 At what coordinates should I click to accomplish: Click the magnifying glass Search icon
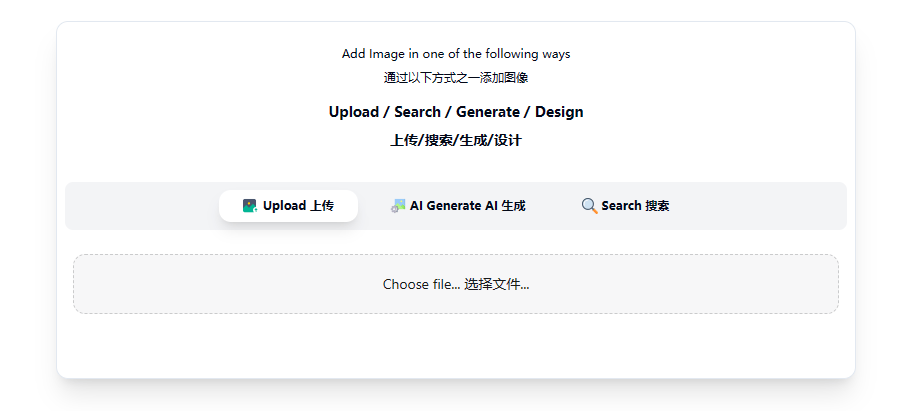pos(590,206)
